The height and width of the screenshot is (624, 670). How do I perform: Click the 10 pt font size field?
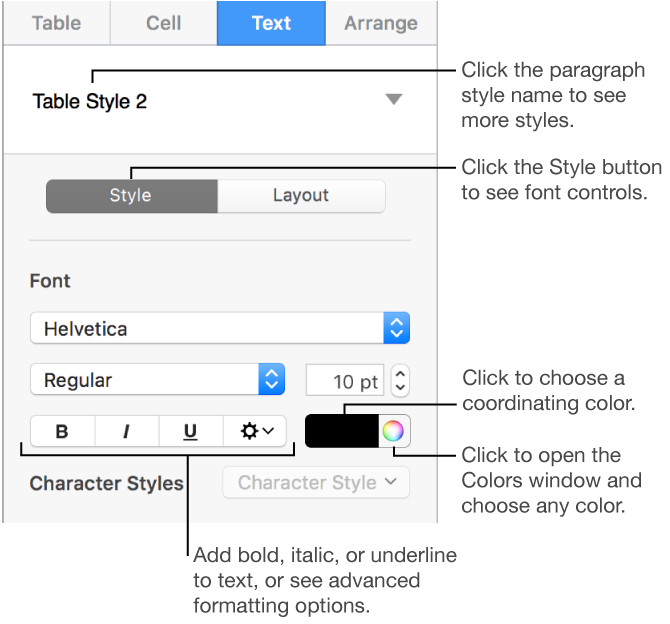pyautogui.click(x=345, y=380)
